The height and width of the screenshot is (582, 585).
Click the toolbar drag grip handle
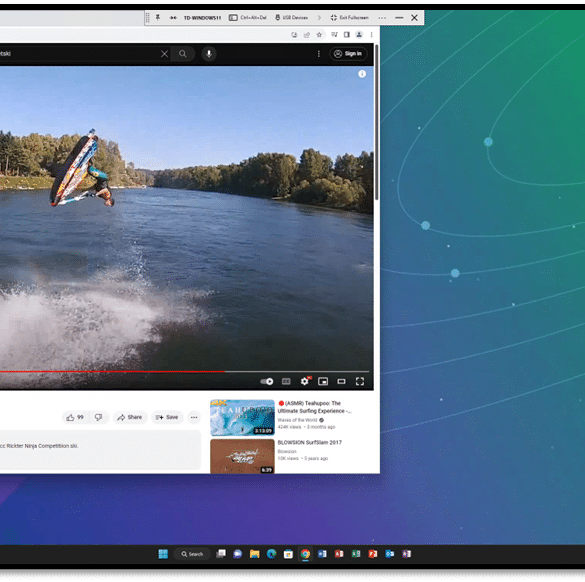pyautogui.click(x=148, y=18)
